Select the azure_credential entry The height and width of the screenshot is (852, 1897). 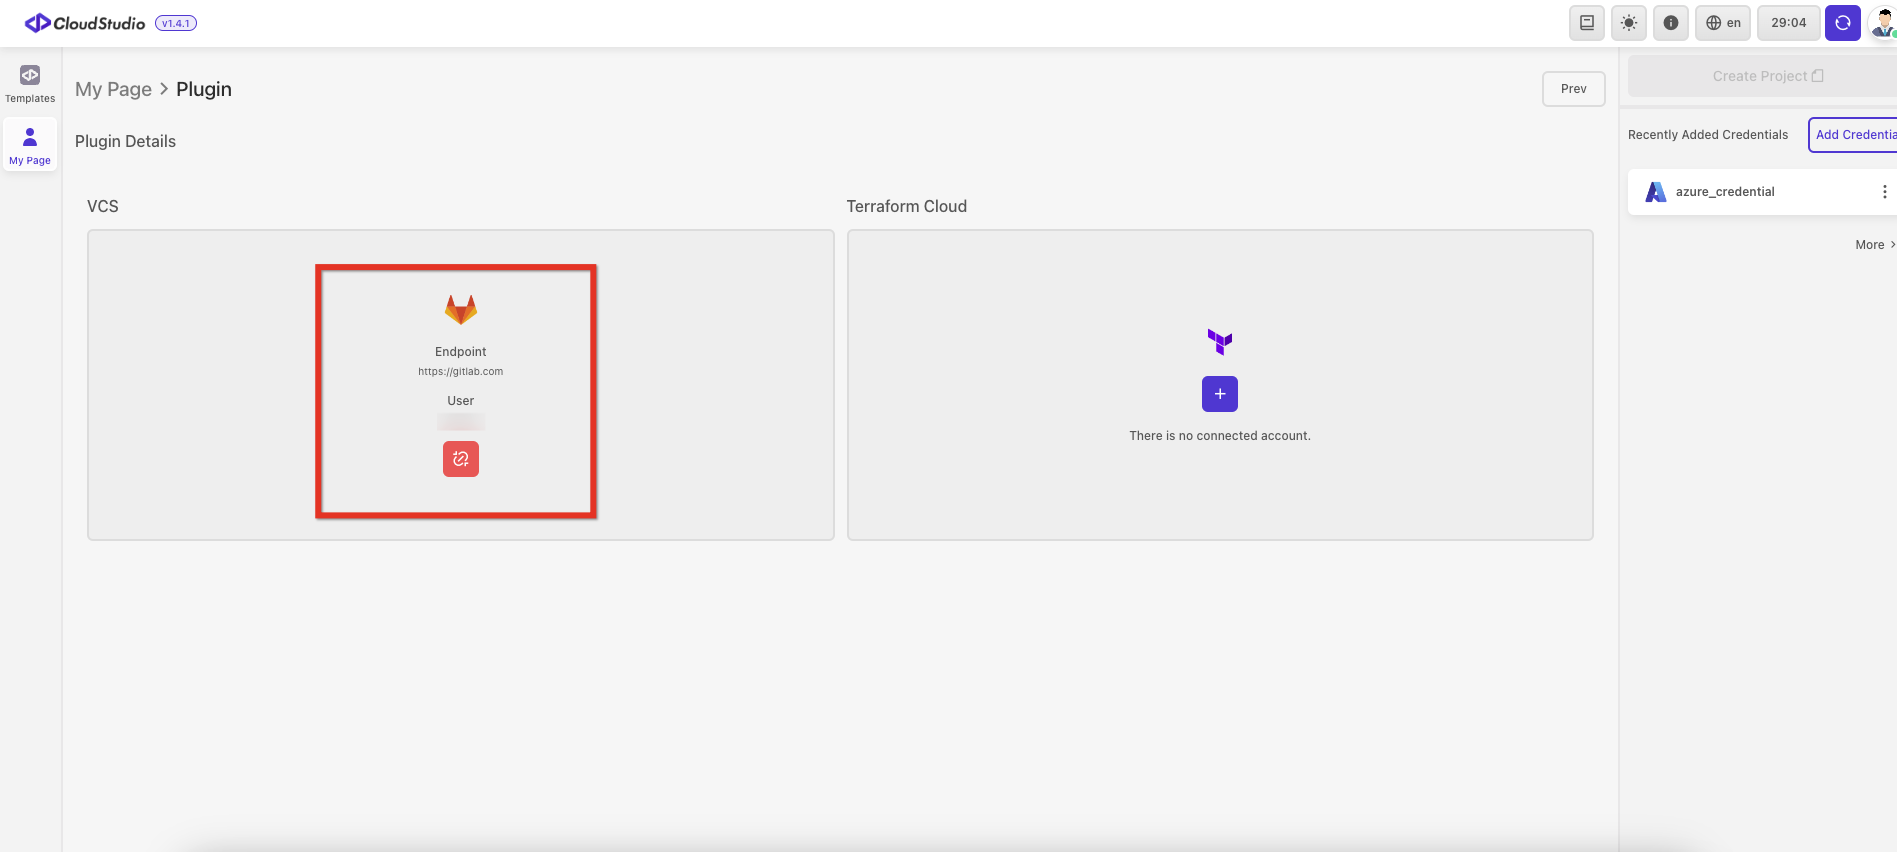tap(1724, 192)
